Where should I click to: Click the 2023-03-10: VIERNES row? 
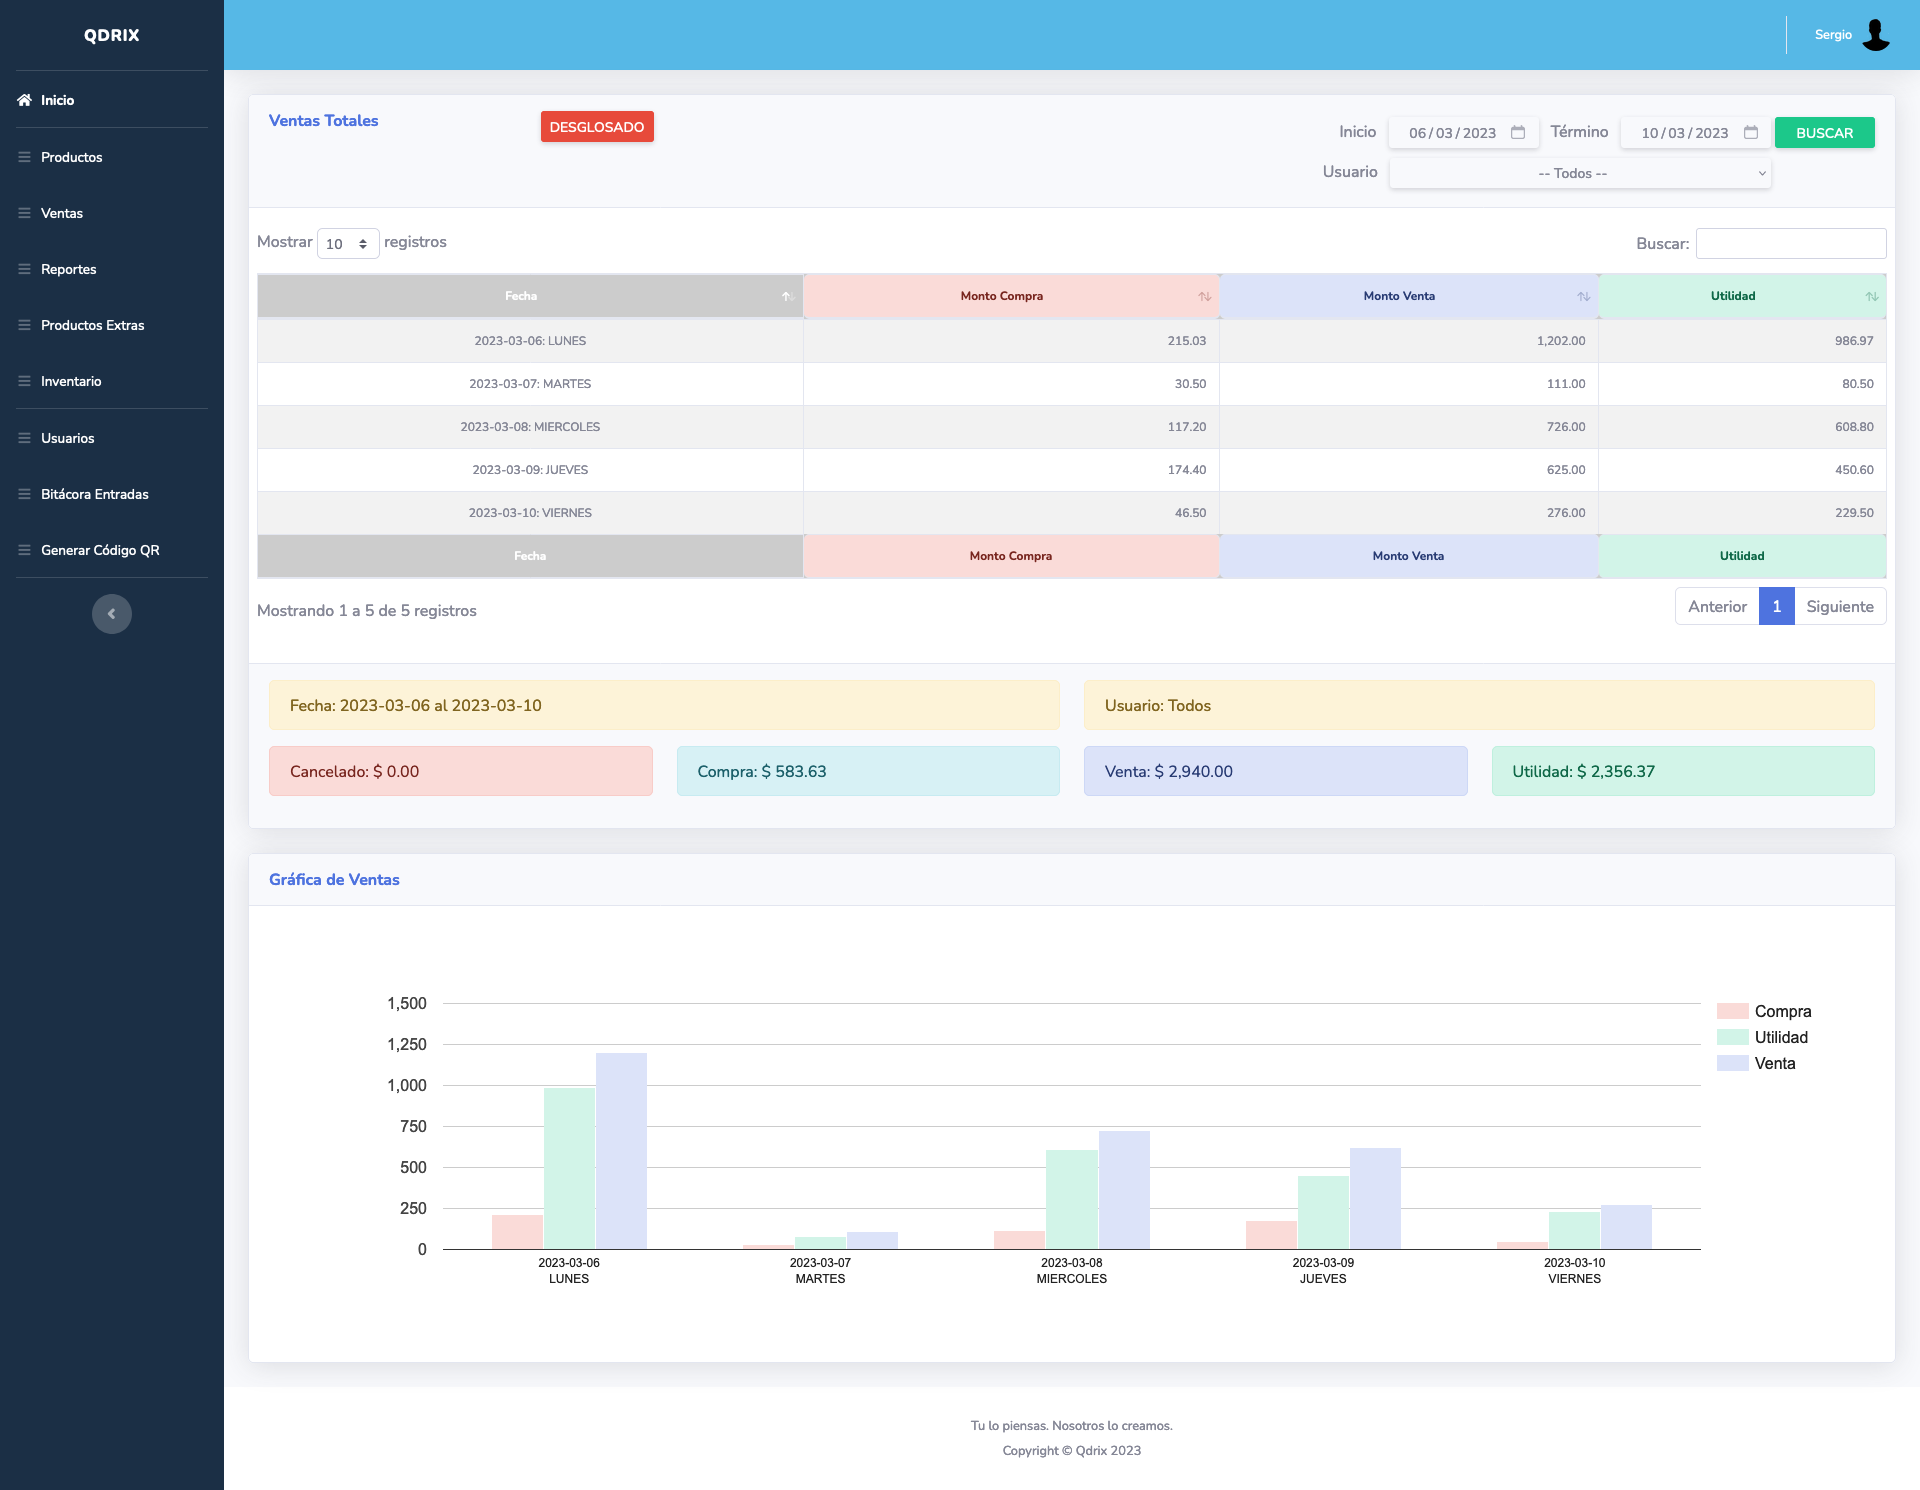1072,513
